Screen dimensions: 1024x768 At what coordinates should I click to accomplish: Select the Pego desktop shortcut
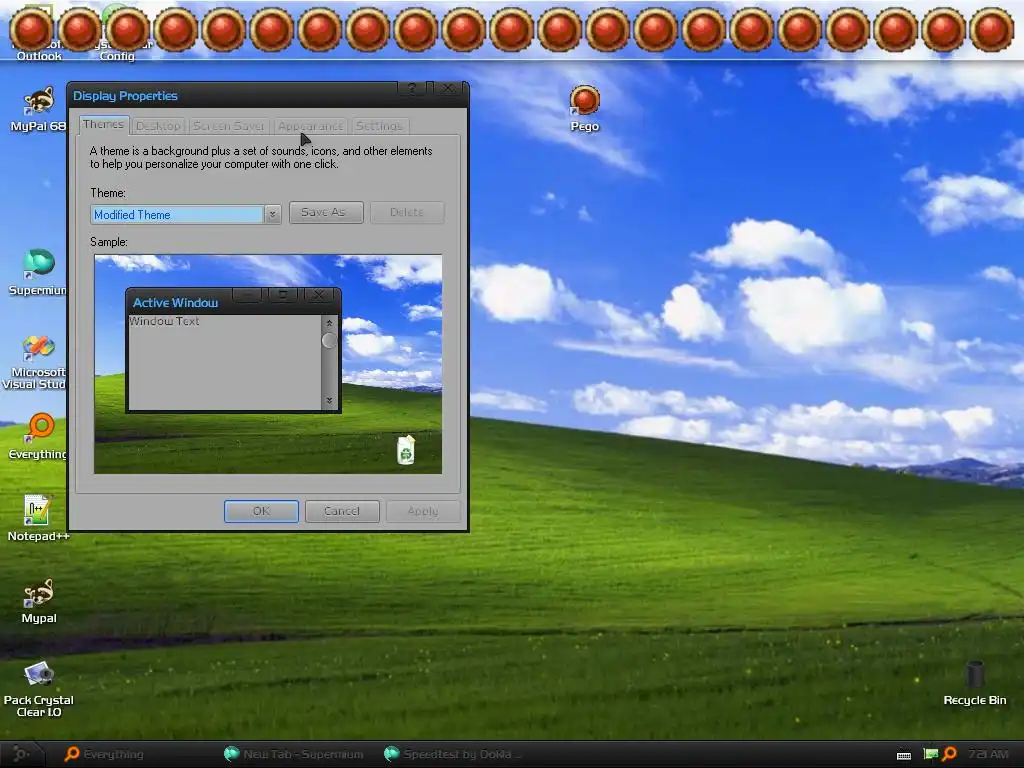(x=584, y=108)
